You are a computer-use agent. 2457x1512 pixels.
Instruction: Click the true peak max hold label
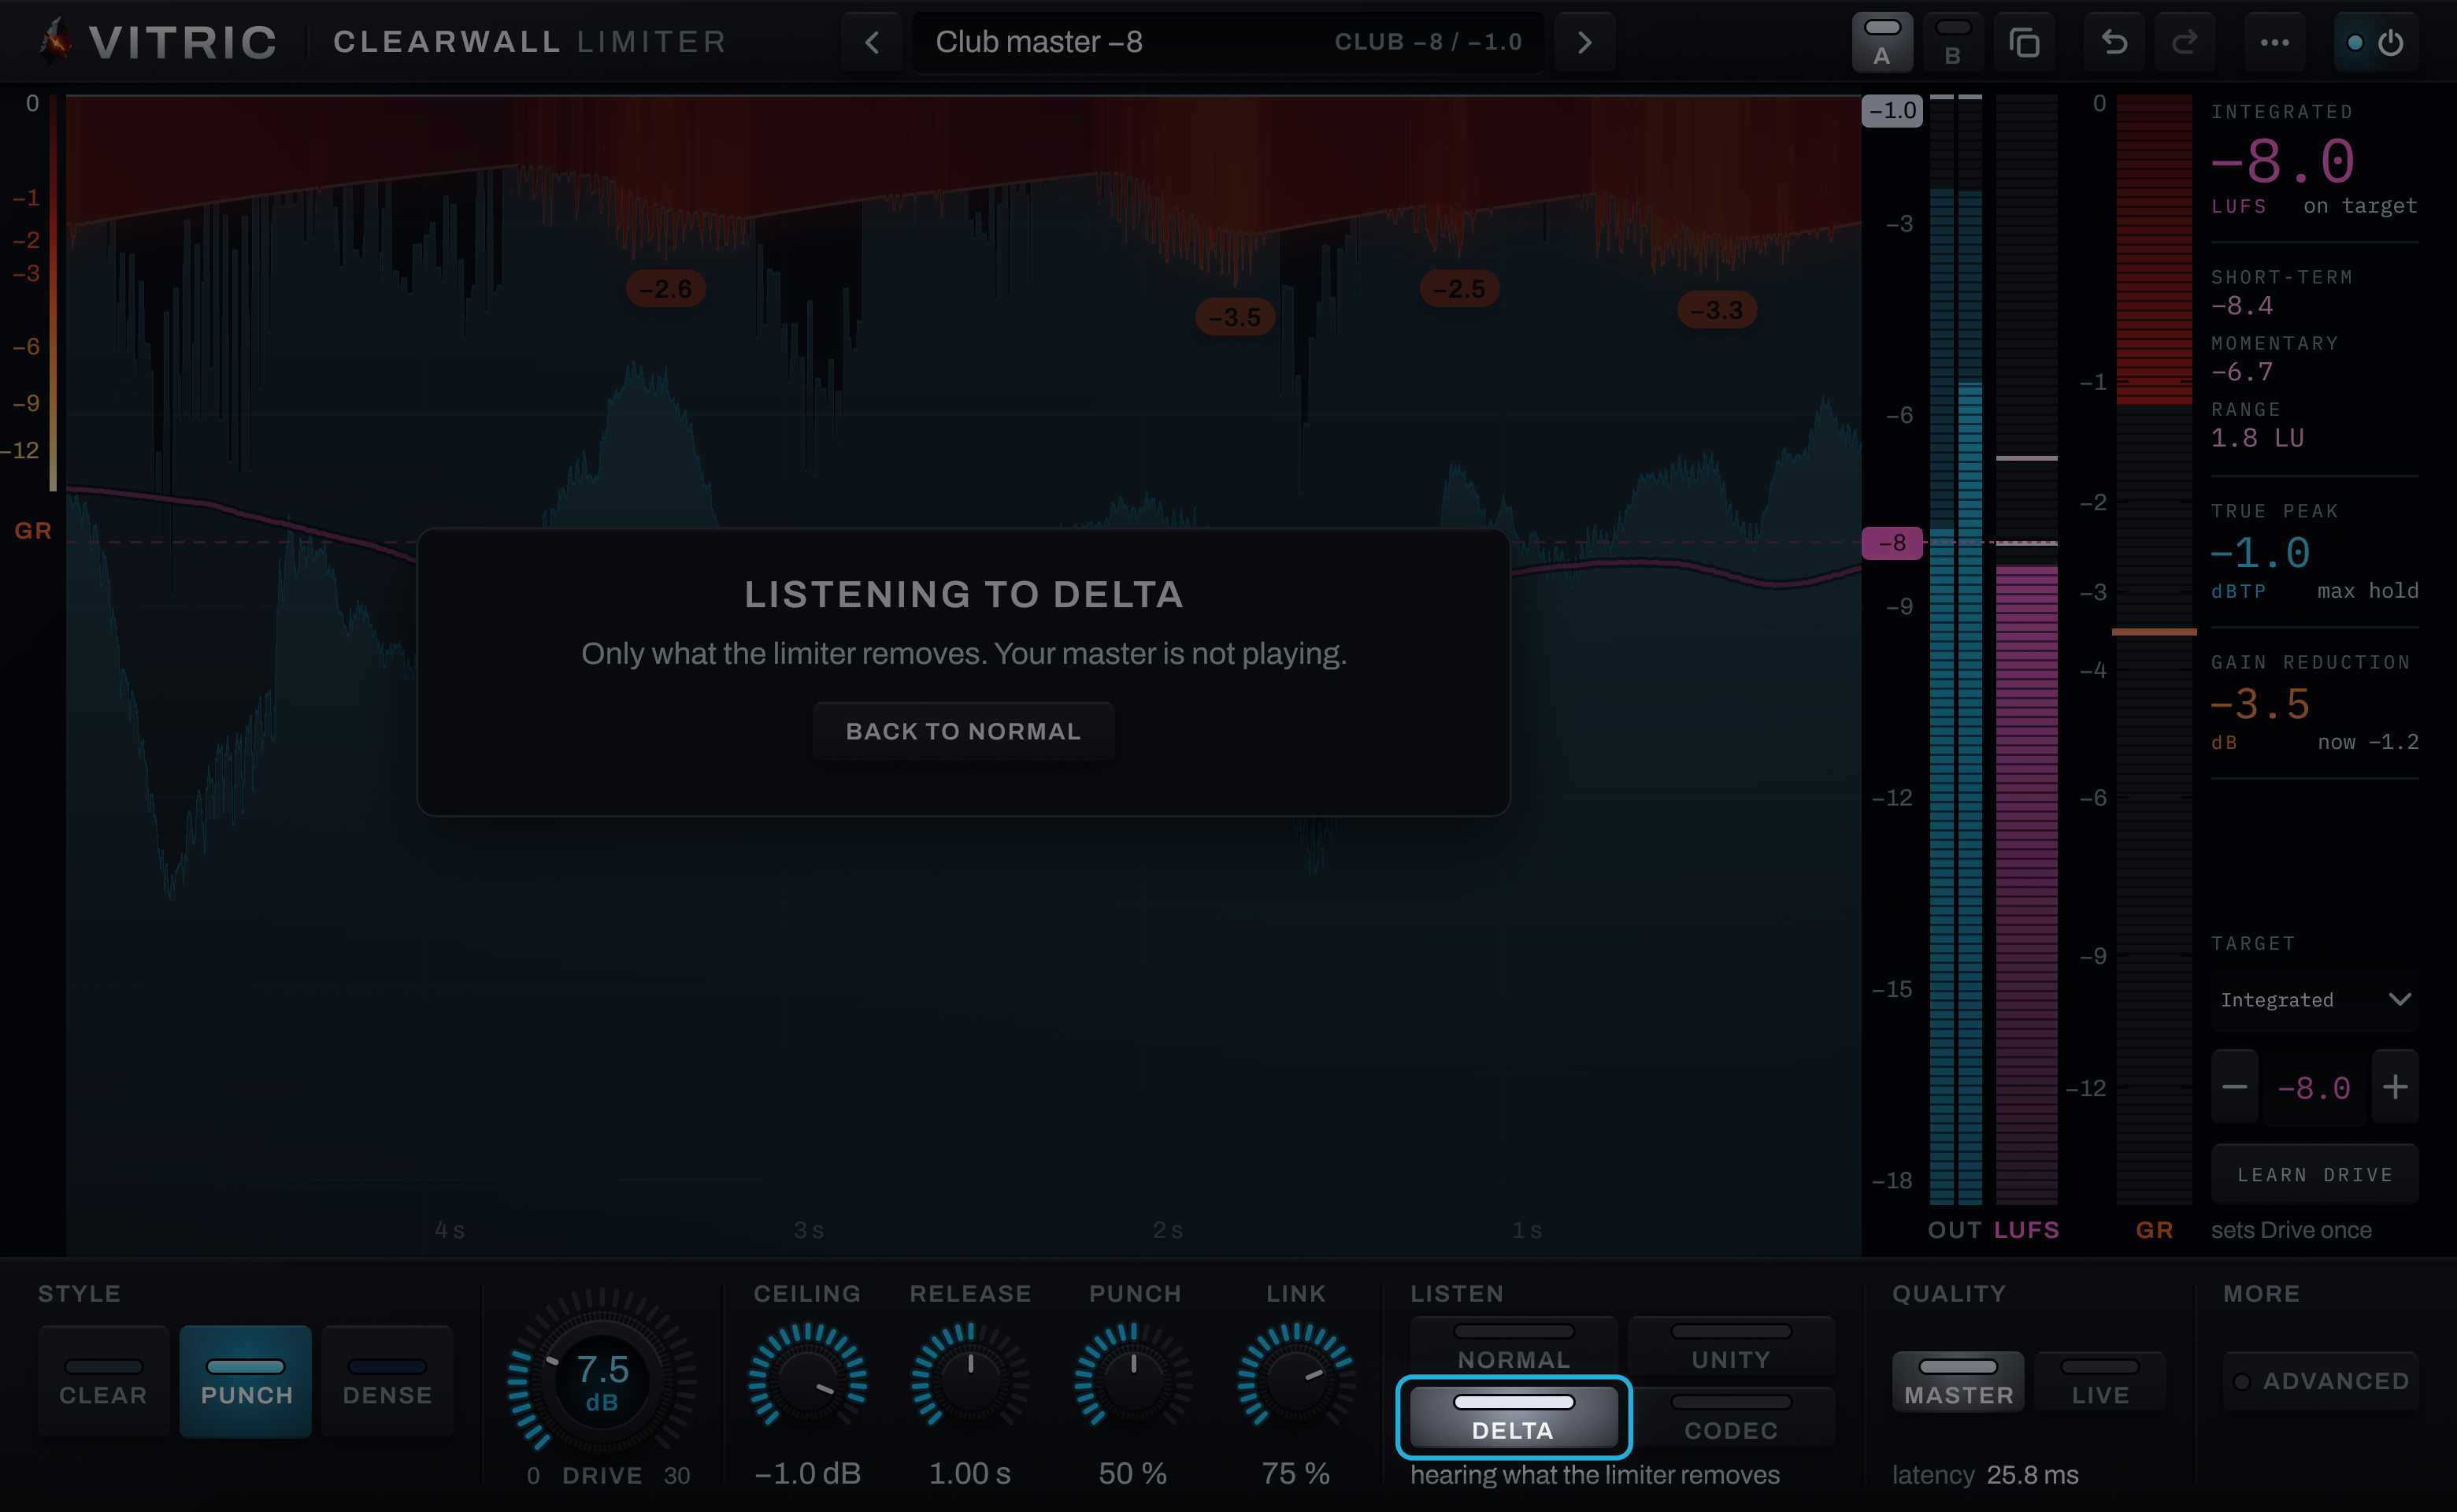(x=2368, y=591)
